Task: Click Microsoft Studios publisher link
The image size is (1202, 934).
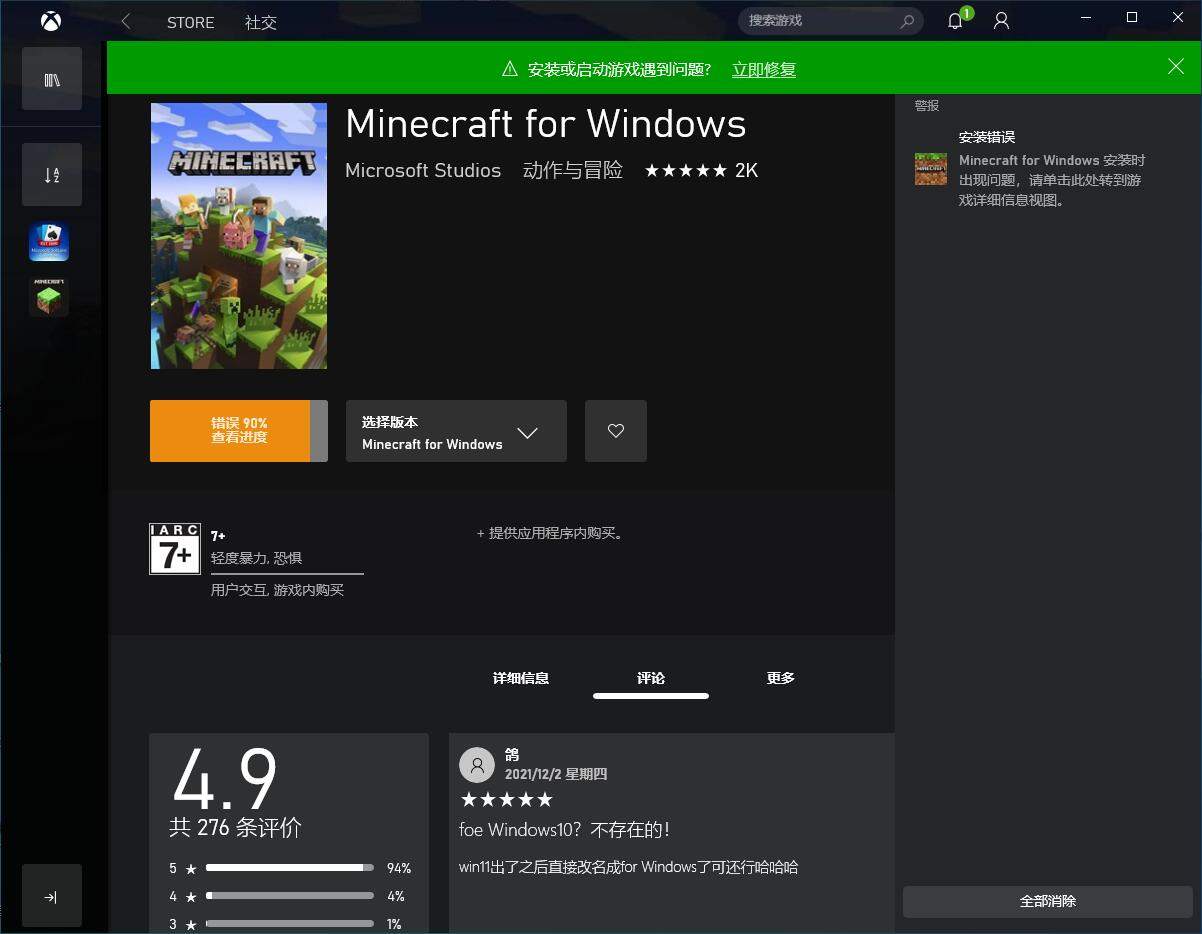Action: [423, 170]
